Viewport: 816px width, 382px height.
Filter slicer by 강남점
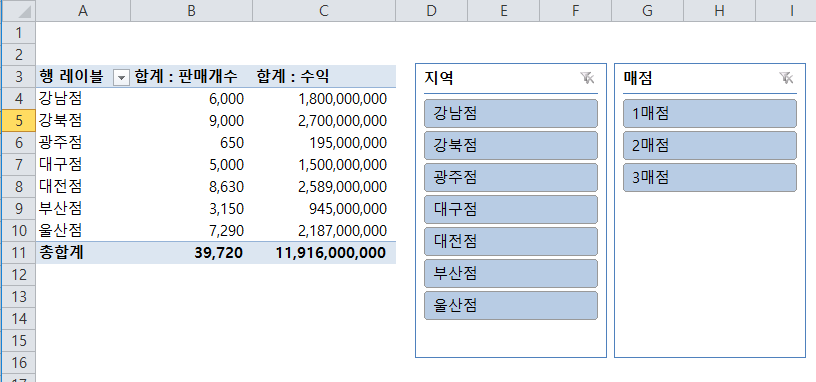511,113
